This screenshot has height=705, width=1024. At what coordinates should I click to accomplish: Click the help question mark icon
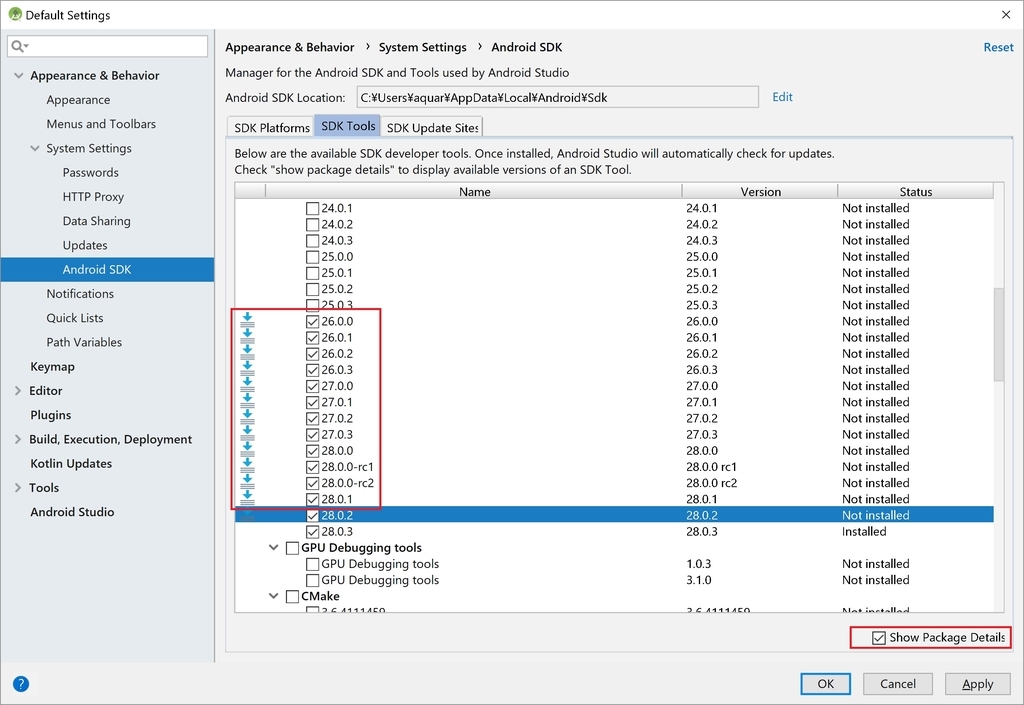coord(21,683)
